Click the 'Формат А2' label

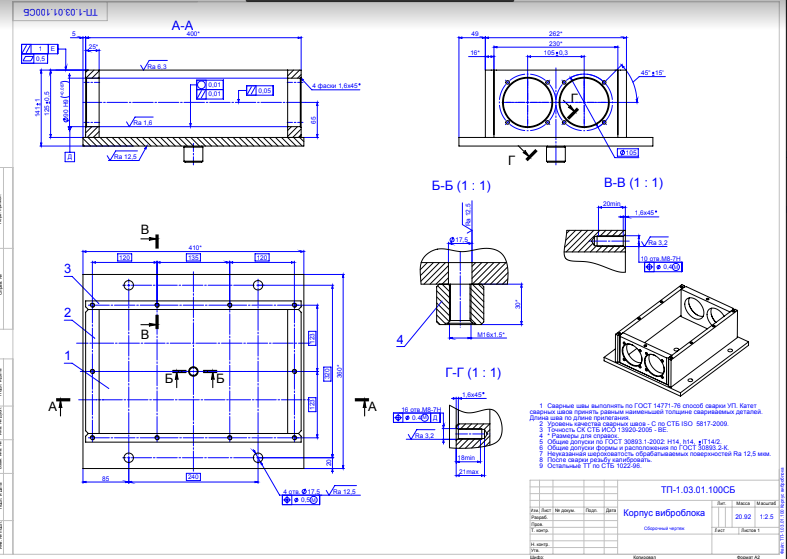(x=748, y=556)
